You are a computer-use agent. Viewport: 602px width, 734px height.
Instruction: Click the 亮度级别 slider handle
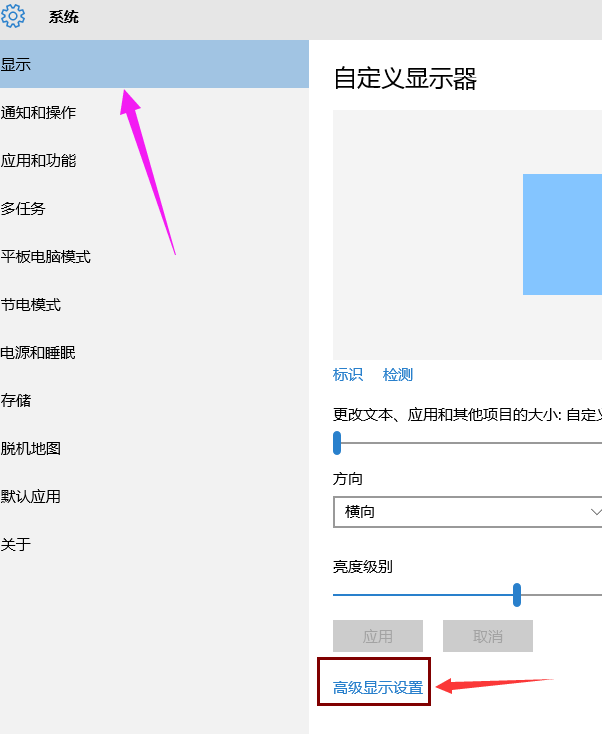coord(517,595)
